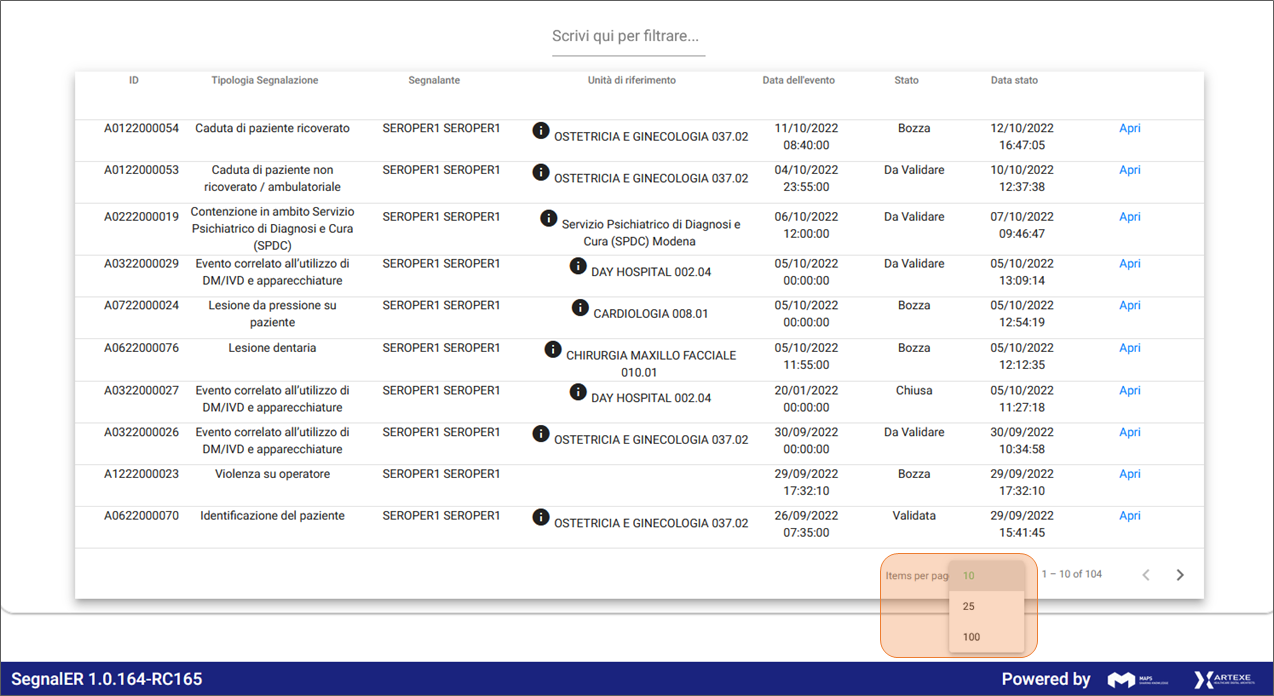The height and width of the screenshot is (696, 1274).
Task: Click info icon for row A0122000054
Action: point(541,130)
